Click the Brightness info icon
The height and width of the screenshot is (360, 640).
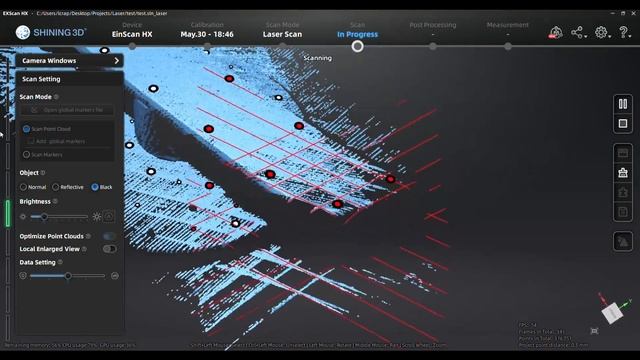pos(55,201)
